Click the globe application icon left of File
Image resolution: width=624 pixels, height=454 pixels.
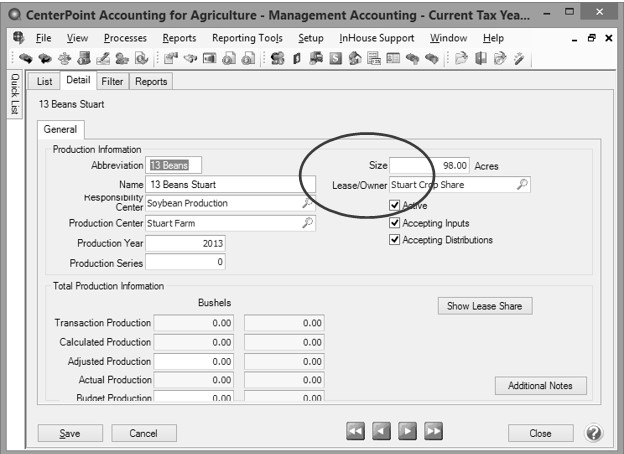point(19,38)
